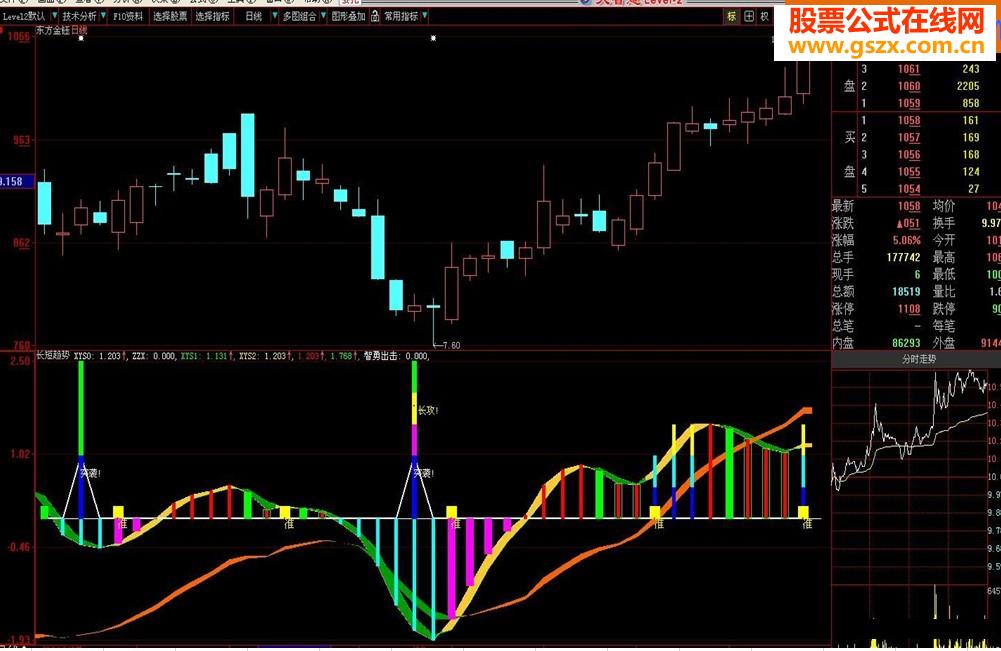Click the 量比 volume ratio label
Viewport: 1001px width, 651px height.
point(944,292)
